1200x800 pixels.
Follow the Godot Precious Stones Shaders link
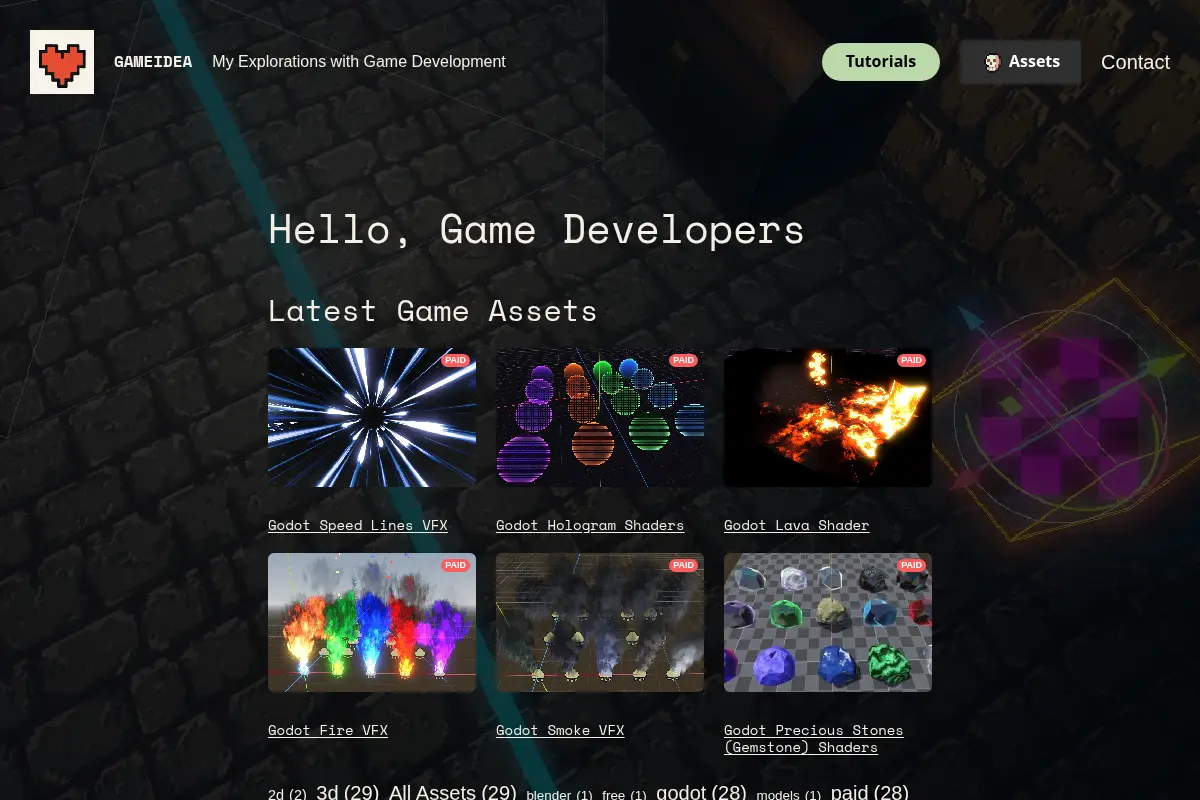pos(813,739)
